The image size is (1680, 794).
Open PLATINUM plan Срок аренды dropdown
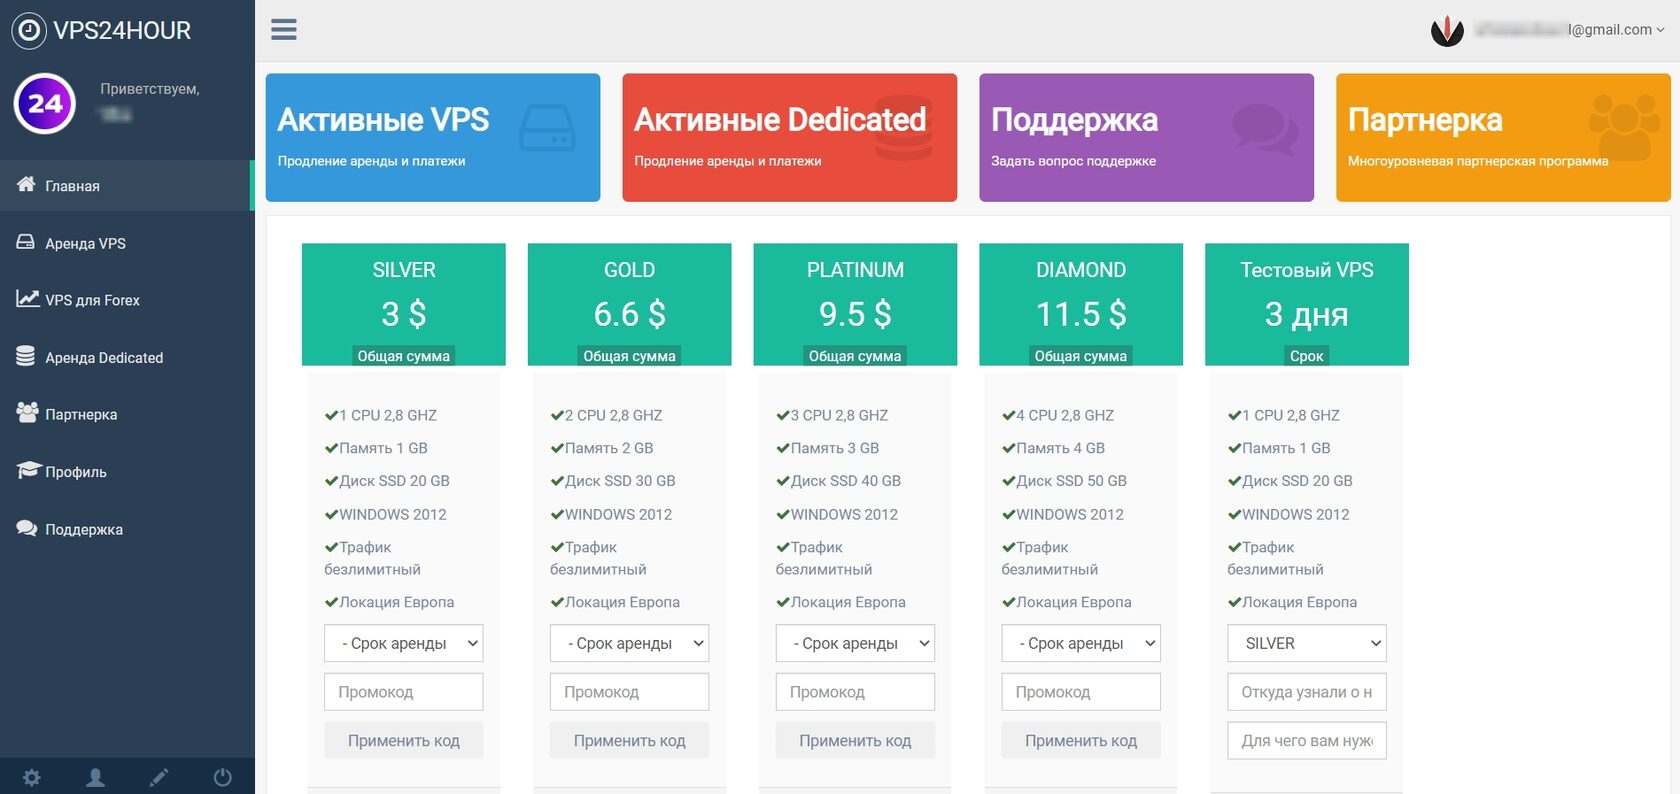coord(856,643)
